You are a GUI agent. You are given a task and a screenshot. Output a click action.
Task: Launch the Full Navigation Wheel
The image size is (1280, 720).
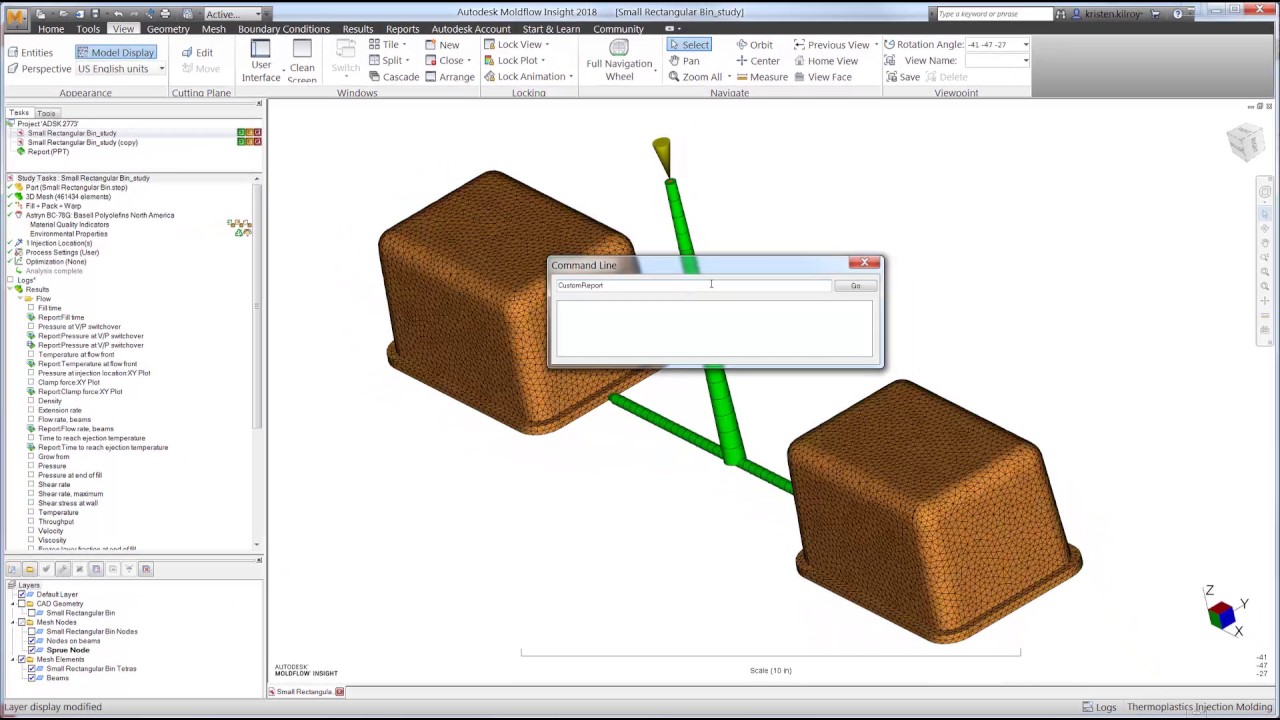click(619, 62)
